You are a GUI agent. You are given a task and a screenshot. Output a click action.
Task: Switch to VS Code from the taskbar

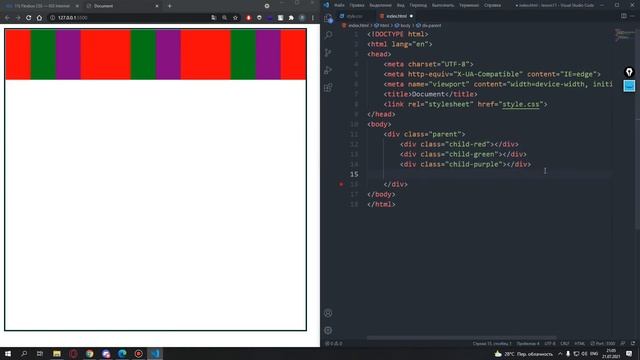point(155,354)
